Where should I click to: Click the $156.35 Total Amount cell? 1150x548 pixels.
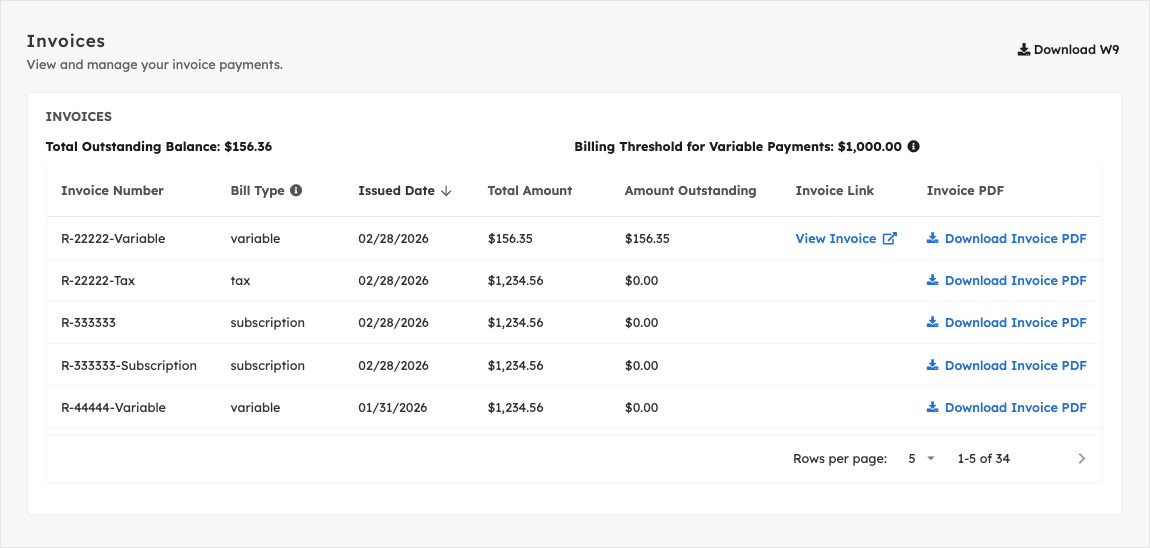point(510,238)
